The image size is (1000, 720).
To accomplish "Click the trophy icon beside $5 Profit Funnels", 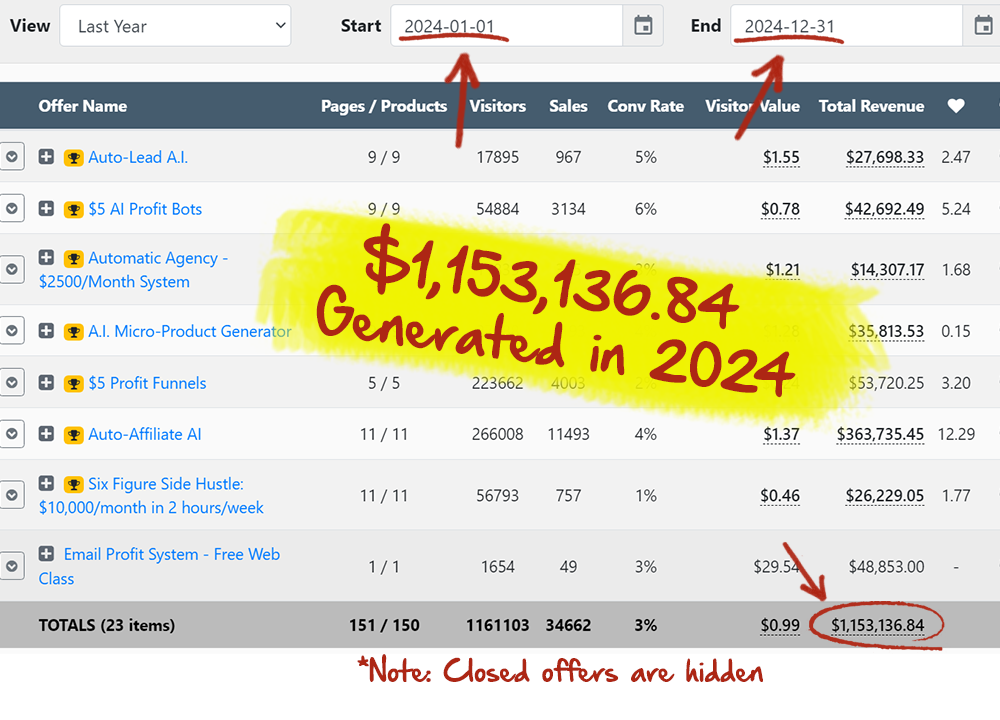I will pyautogui.click(x=73, y=383).
